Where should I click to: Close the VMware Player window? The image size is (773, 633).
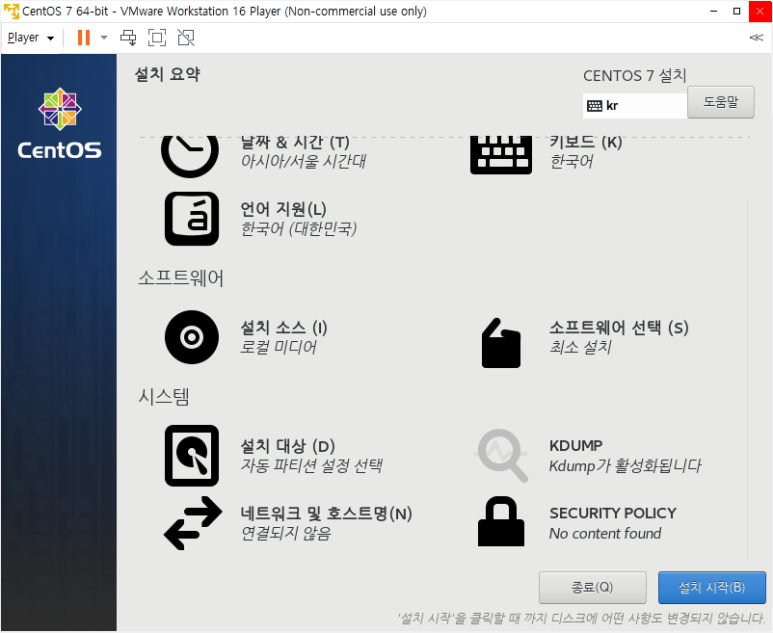(x=760, y=11)
